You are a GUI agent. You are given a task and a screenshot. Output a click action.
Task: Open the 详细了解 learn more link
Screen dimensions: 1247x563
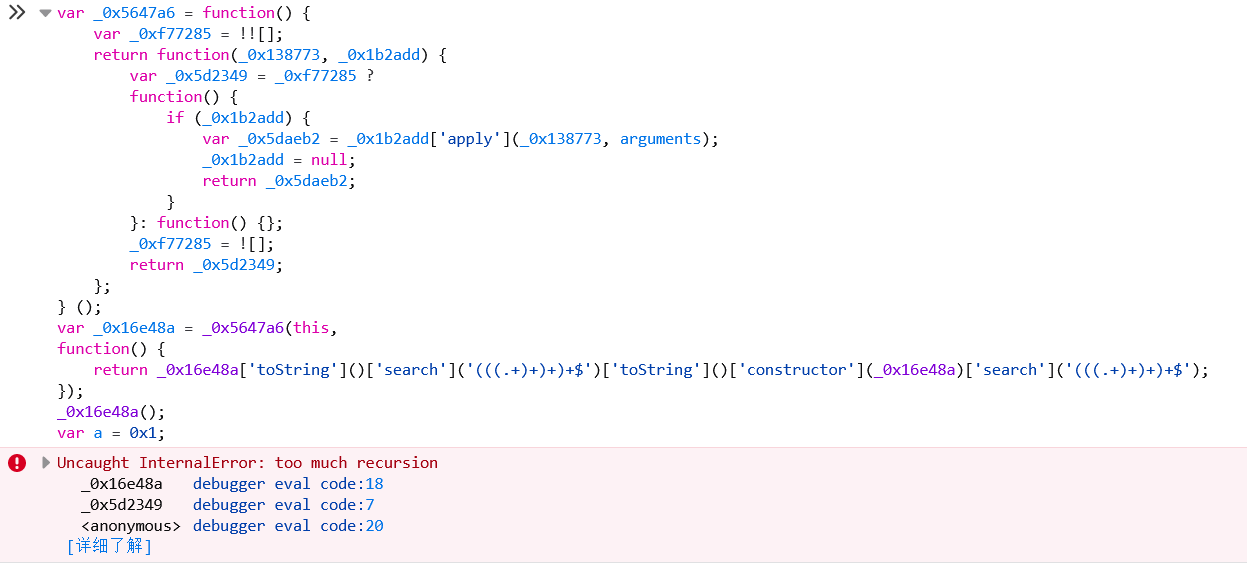point(109,547)
